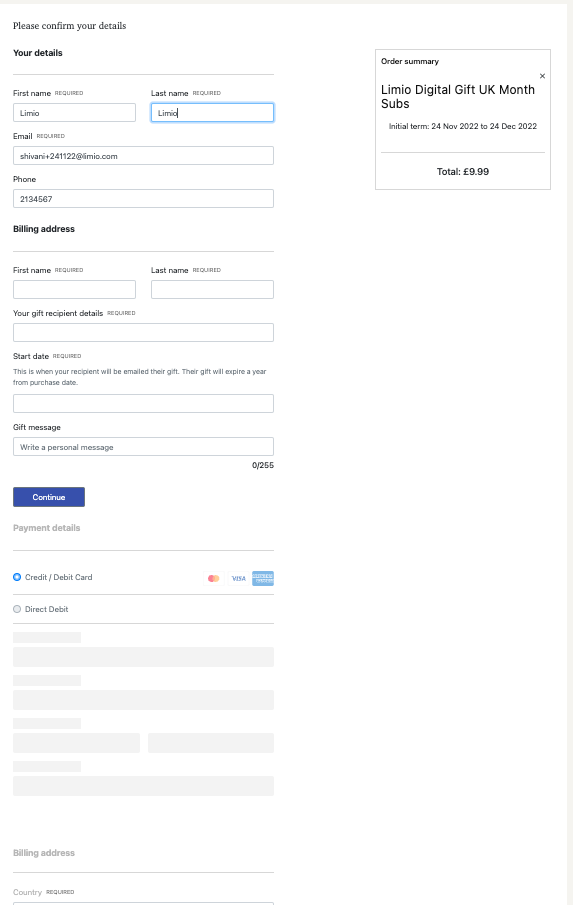This screenshot has width=573, height=905.
Task: Choose the Direct Debit radio option
Action: click(x=17, y=609)
